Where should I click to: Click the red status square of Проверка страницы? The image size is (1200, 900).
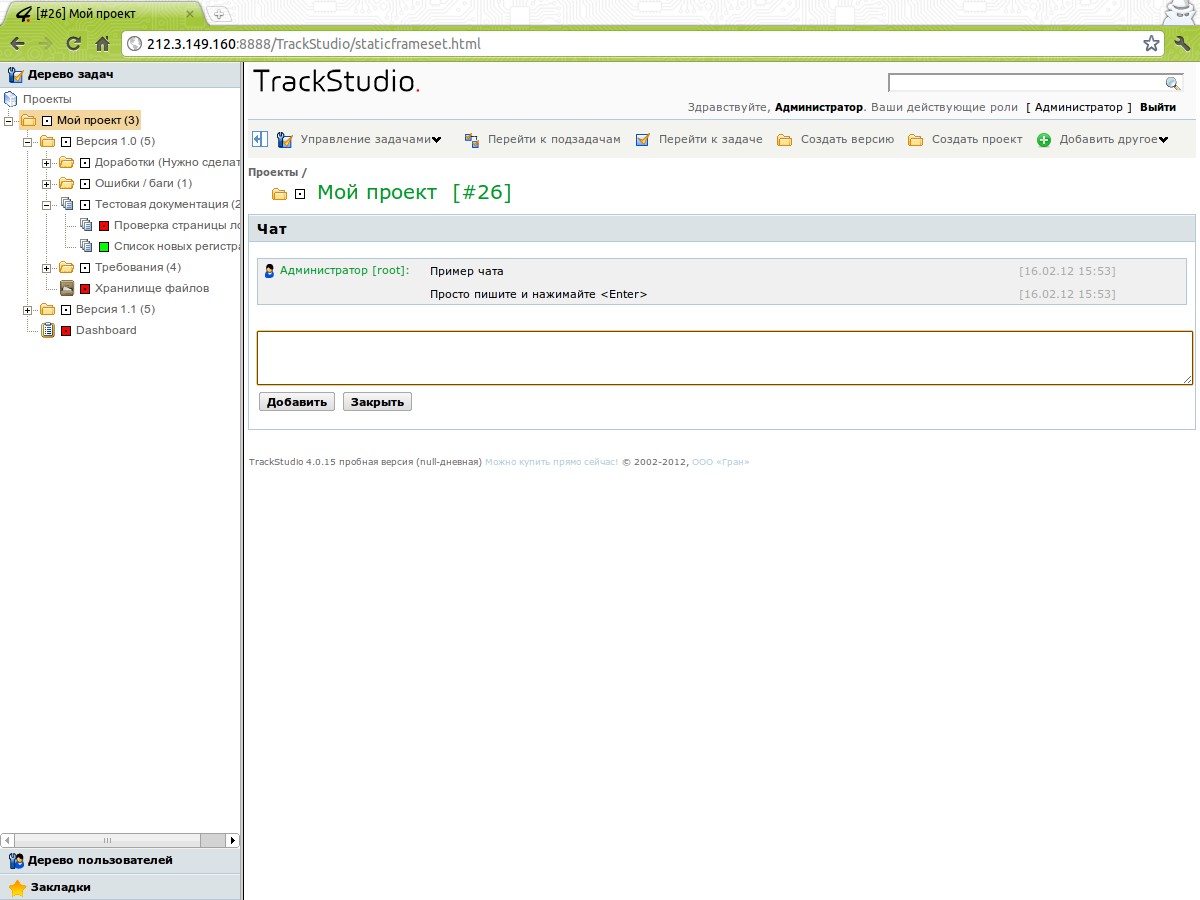[x=104, y=226]
